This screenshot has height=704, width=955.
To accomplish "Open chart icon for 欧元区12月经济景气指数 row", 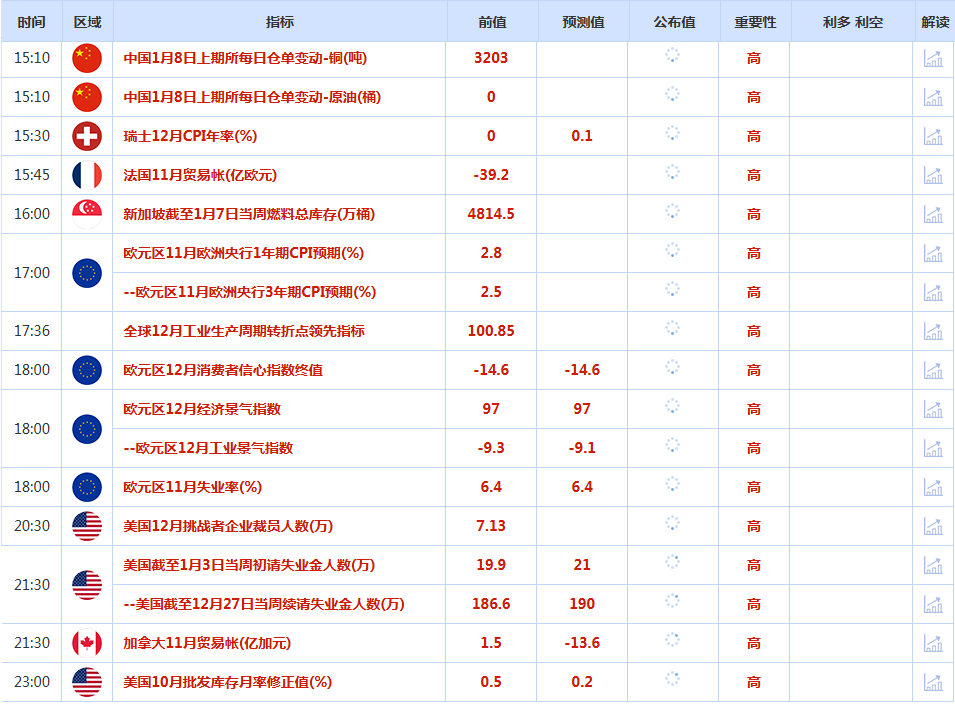I will (933, 409).
